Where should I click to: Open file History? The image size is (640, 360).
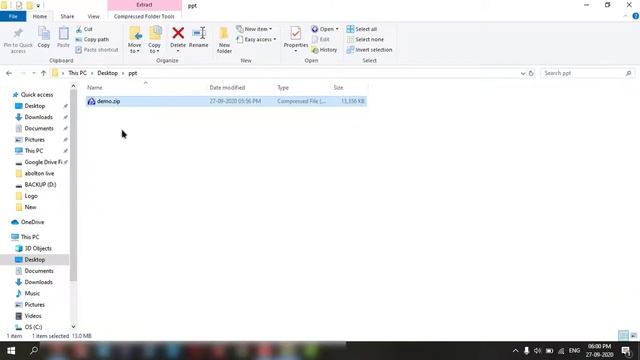(x=324, y=50)
